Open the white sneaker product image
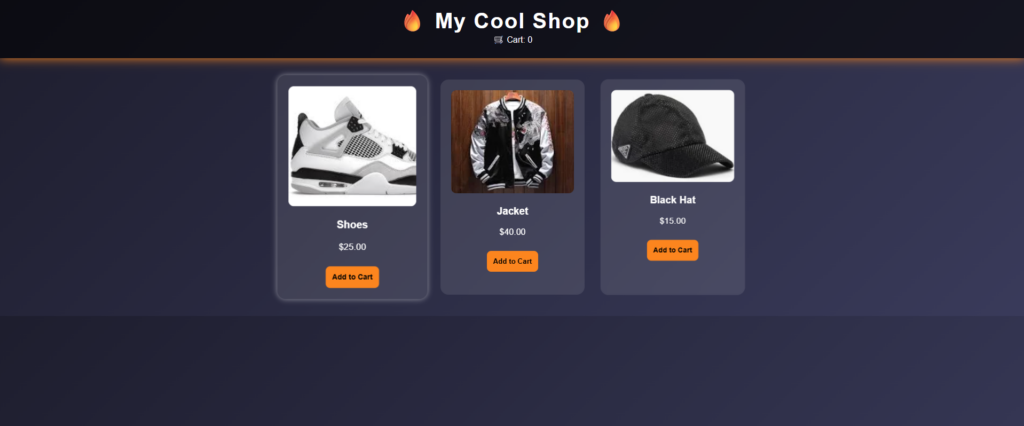1024x426 pixels. tap(352, 146)
